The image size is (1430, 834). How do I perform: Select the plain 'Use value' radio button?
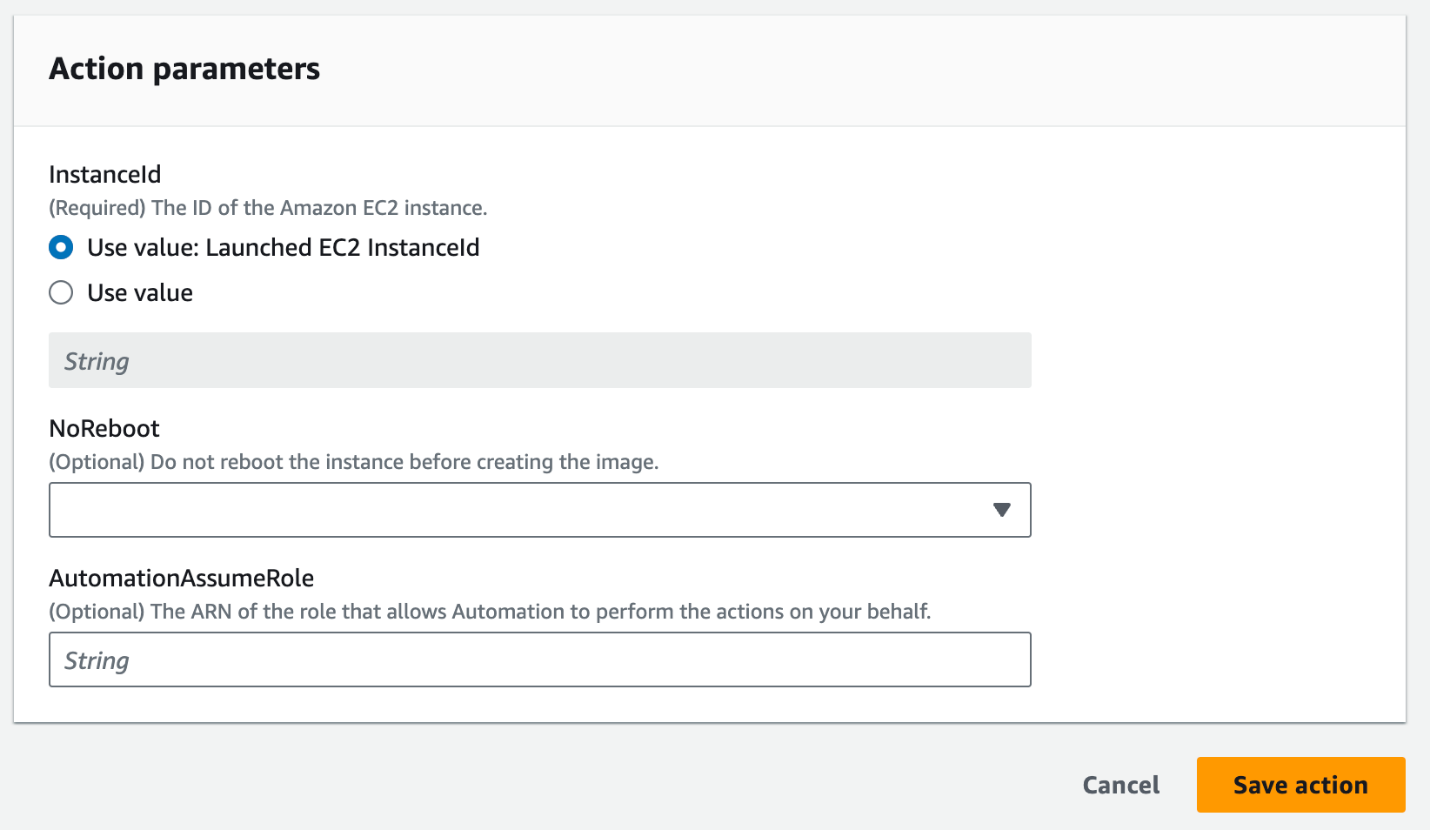point(61,293)
